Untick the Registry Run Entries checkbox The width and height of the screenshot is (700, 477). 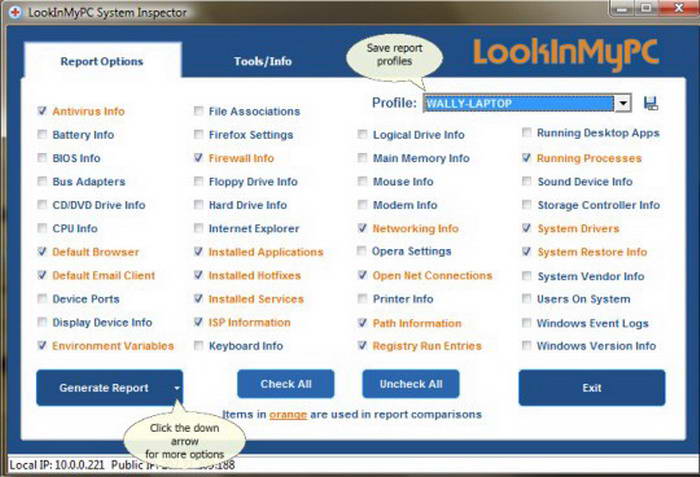tap(362, 345)
